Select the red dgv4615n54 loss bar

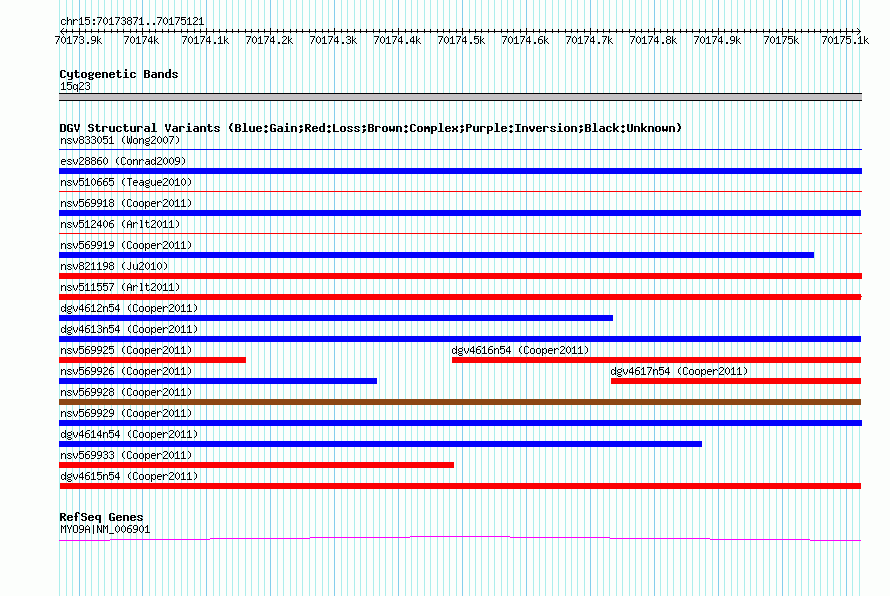coord(460,486)
